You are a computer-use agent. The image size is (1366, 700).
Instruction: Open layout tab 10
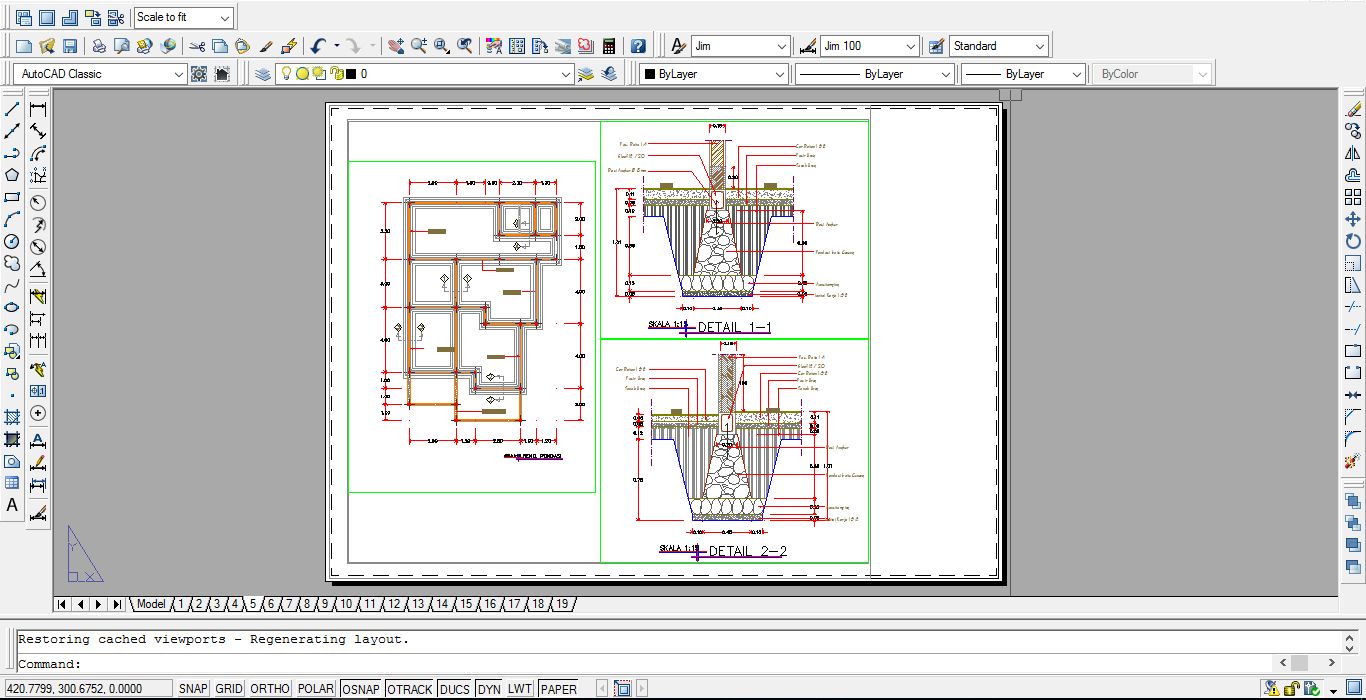click(345, 604)
